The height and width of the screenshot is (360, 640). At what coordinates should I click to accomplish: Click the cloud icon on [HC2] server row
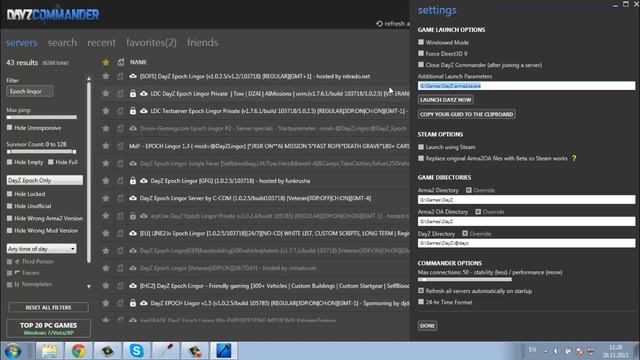click(133, 286)
